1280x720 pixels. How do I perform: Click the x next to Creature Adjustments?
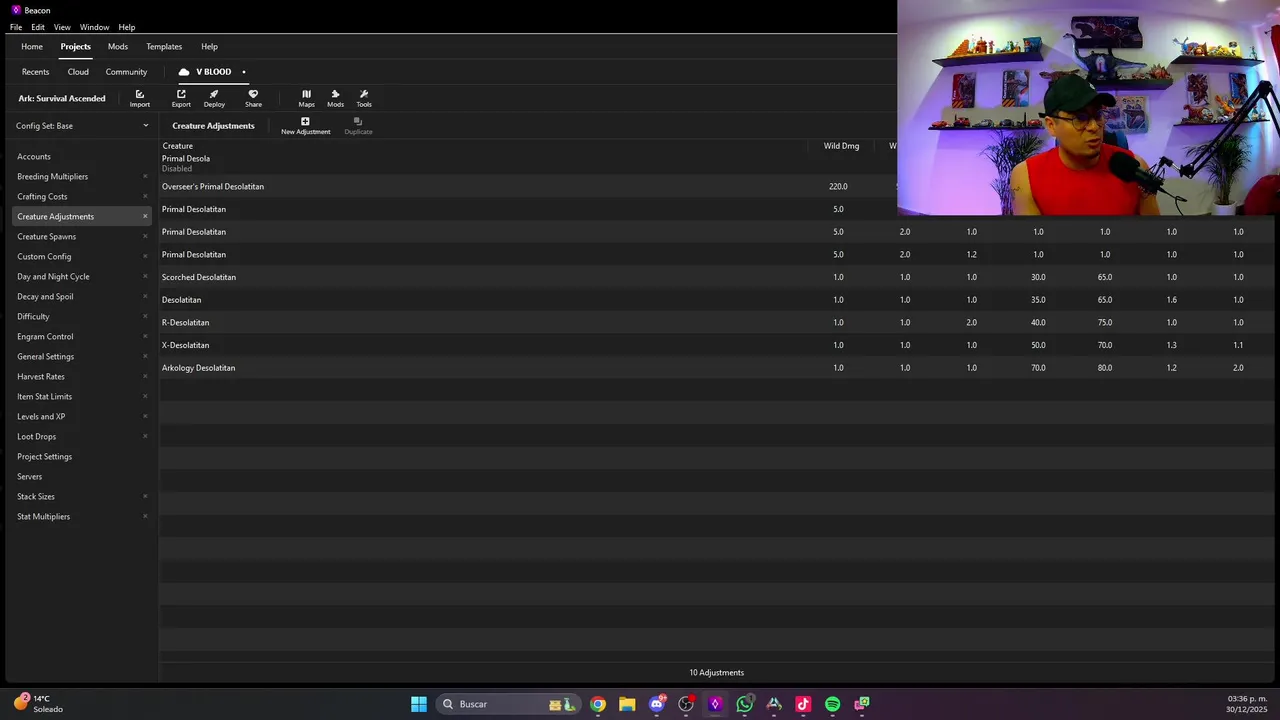145,216
